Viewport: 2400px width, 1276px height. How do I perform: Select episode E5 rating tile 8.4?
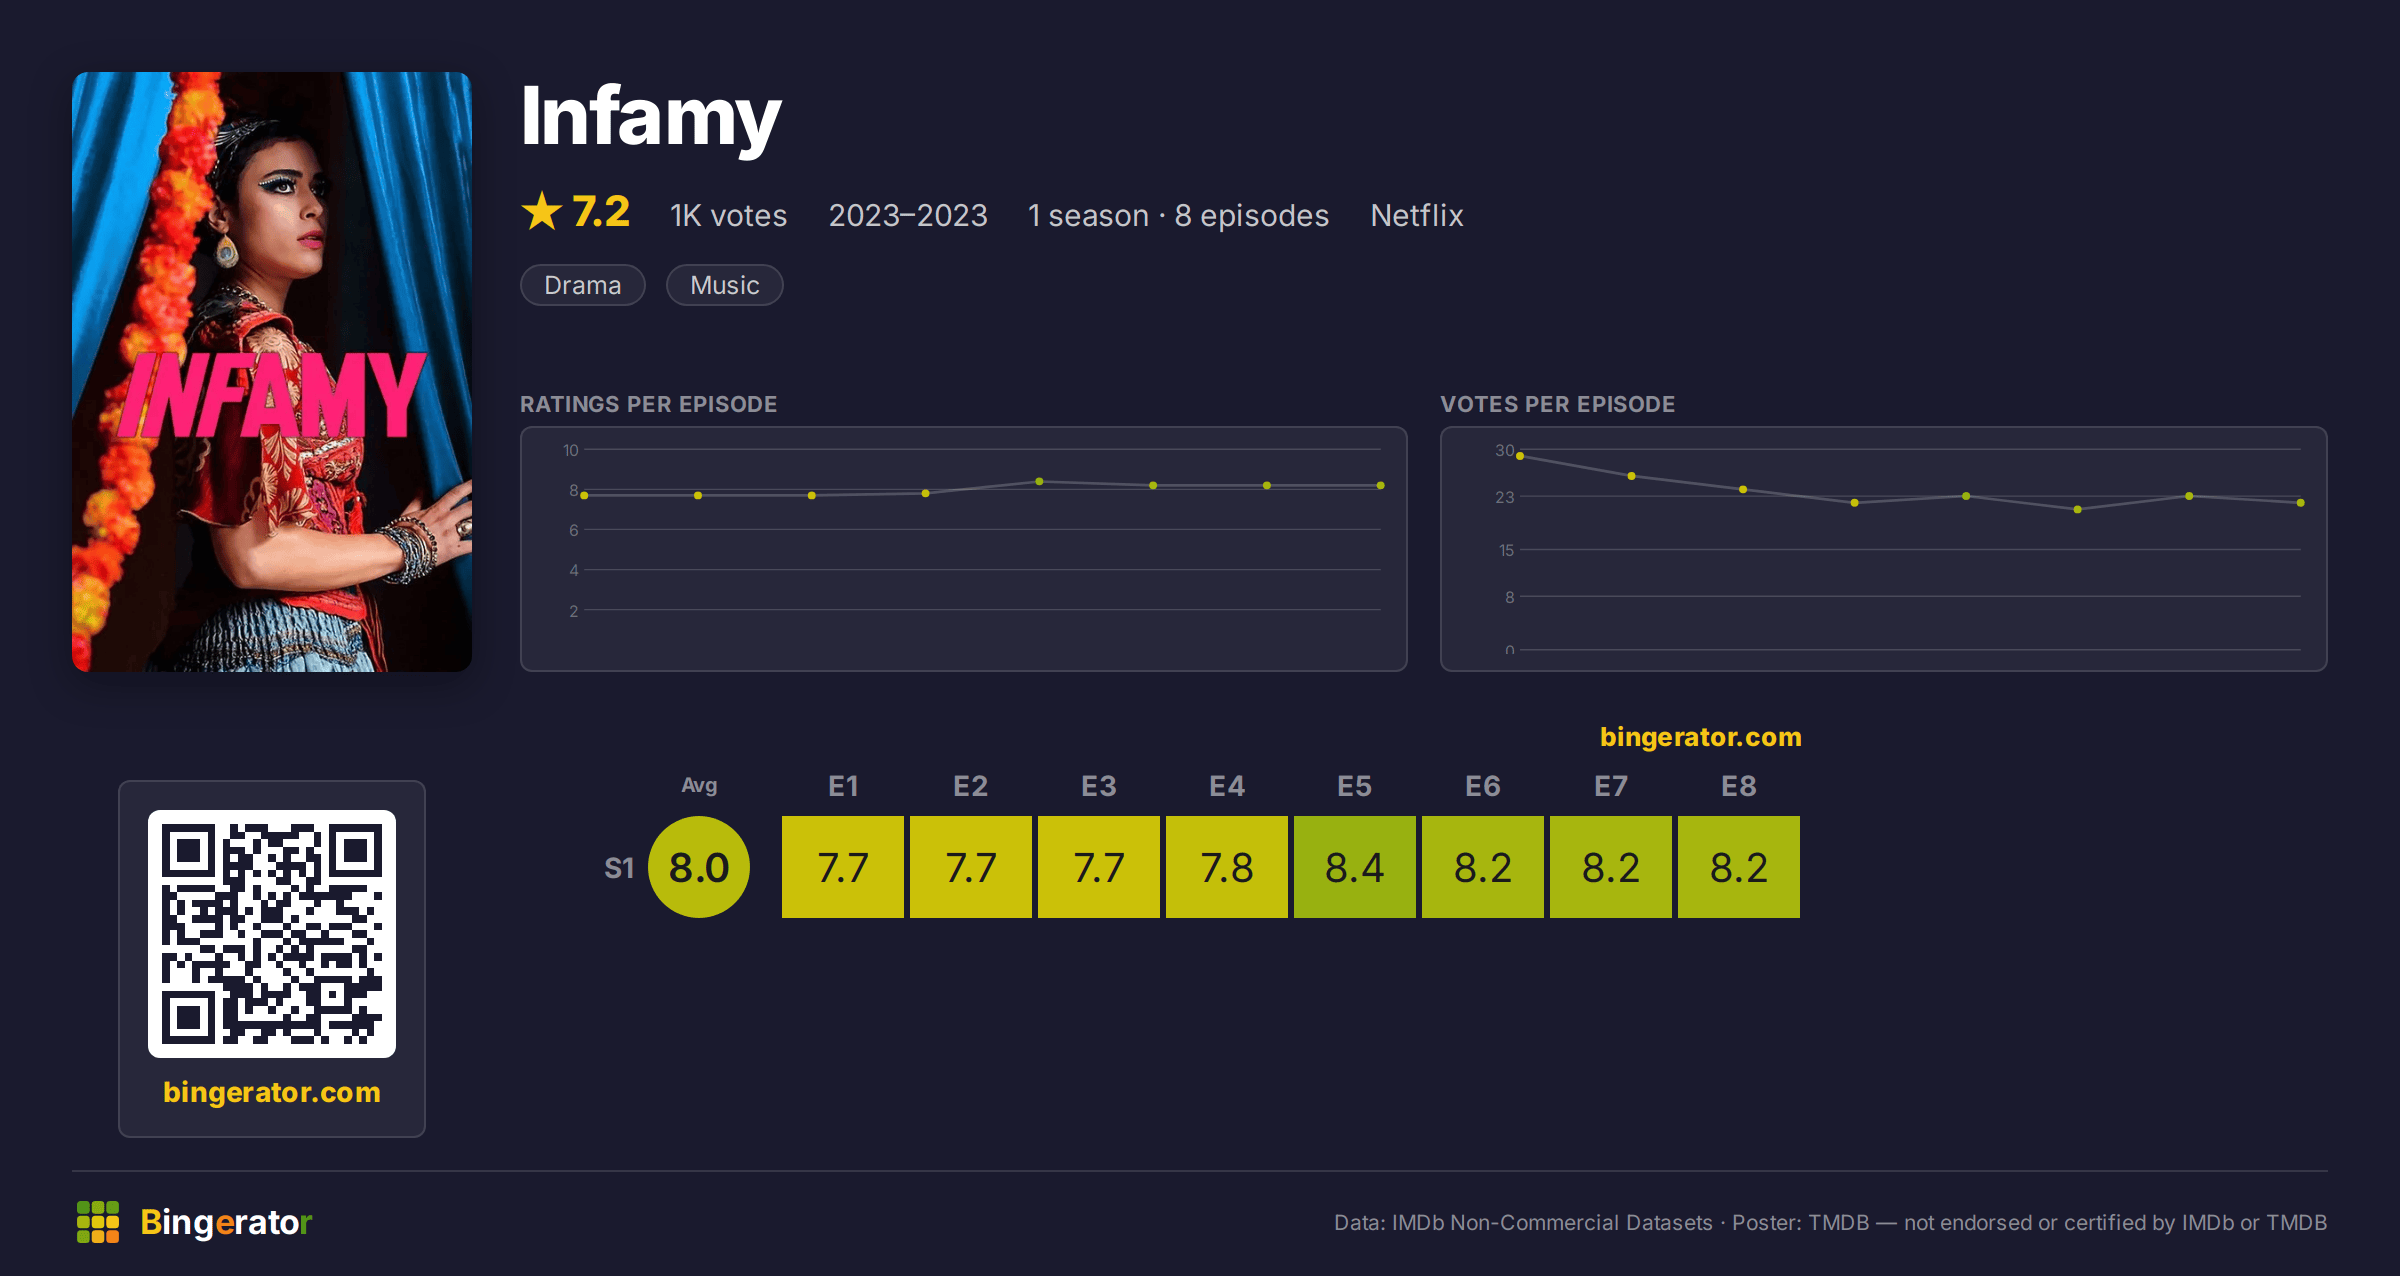pyautogui.click(x=1355, y=867)
